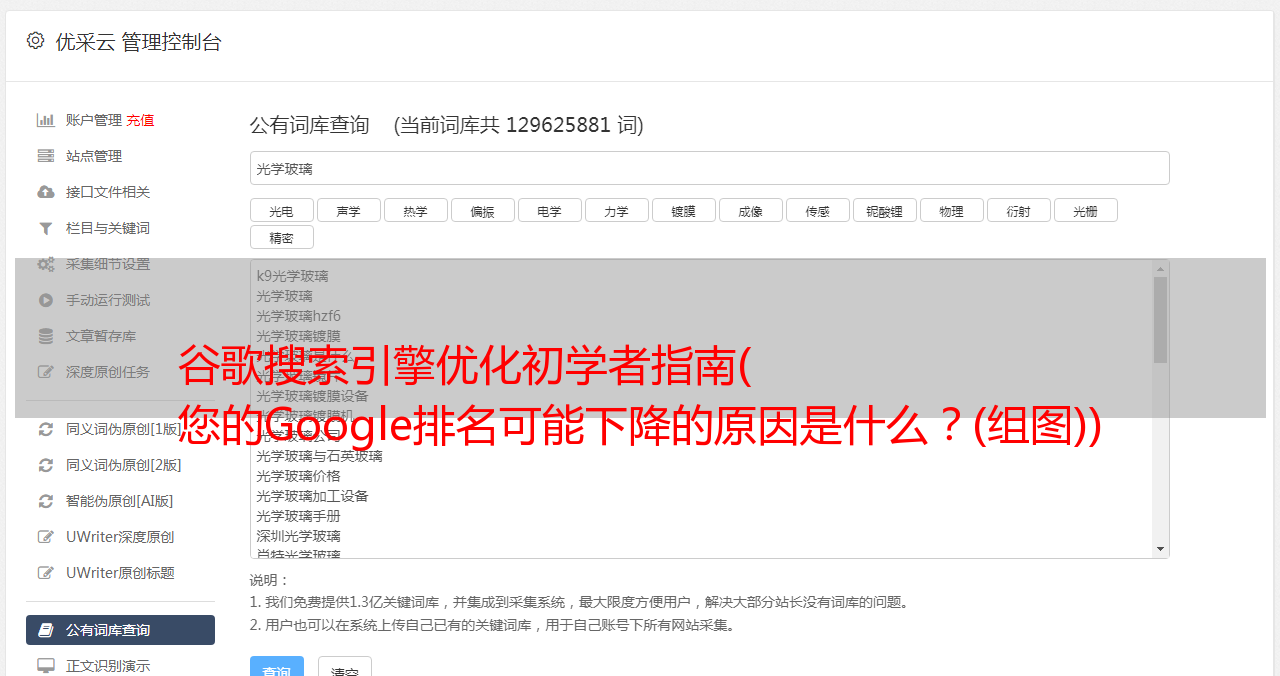Viewport: 1280px width, 676px height.
Task: Open 文章暂存库 via its database icon
Action: 46,336
